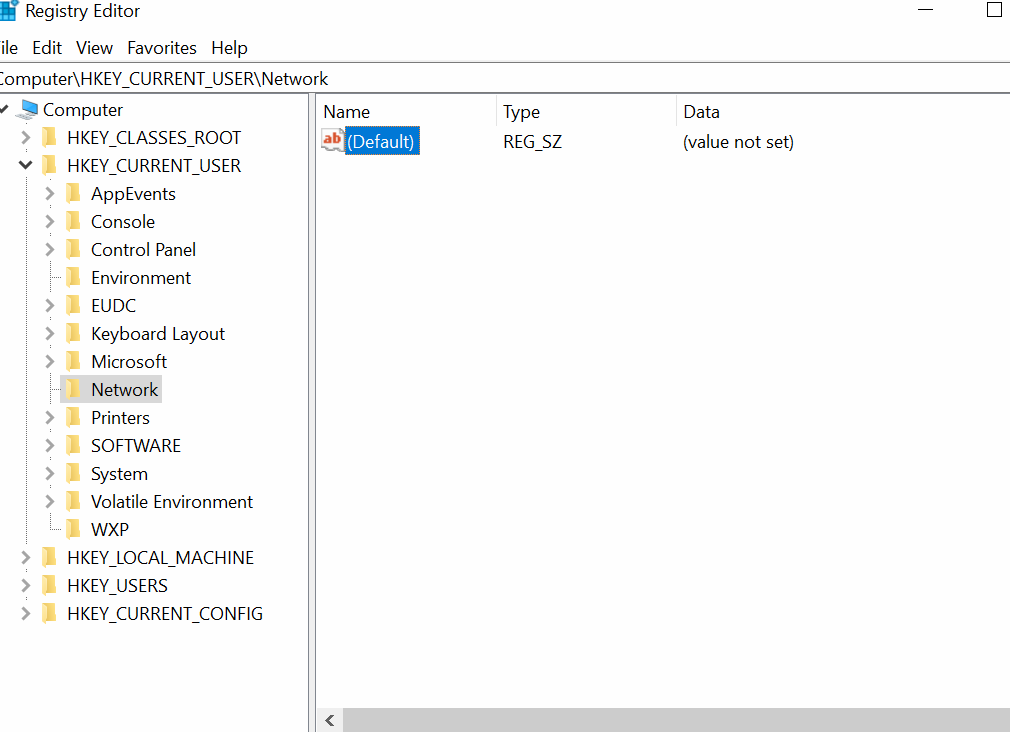Click the HKEY_USERS folder icon

point(49,585)
